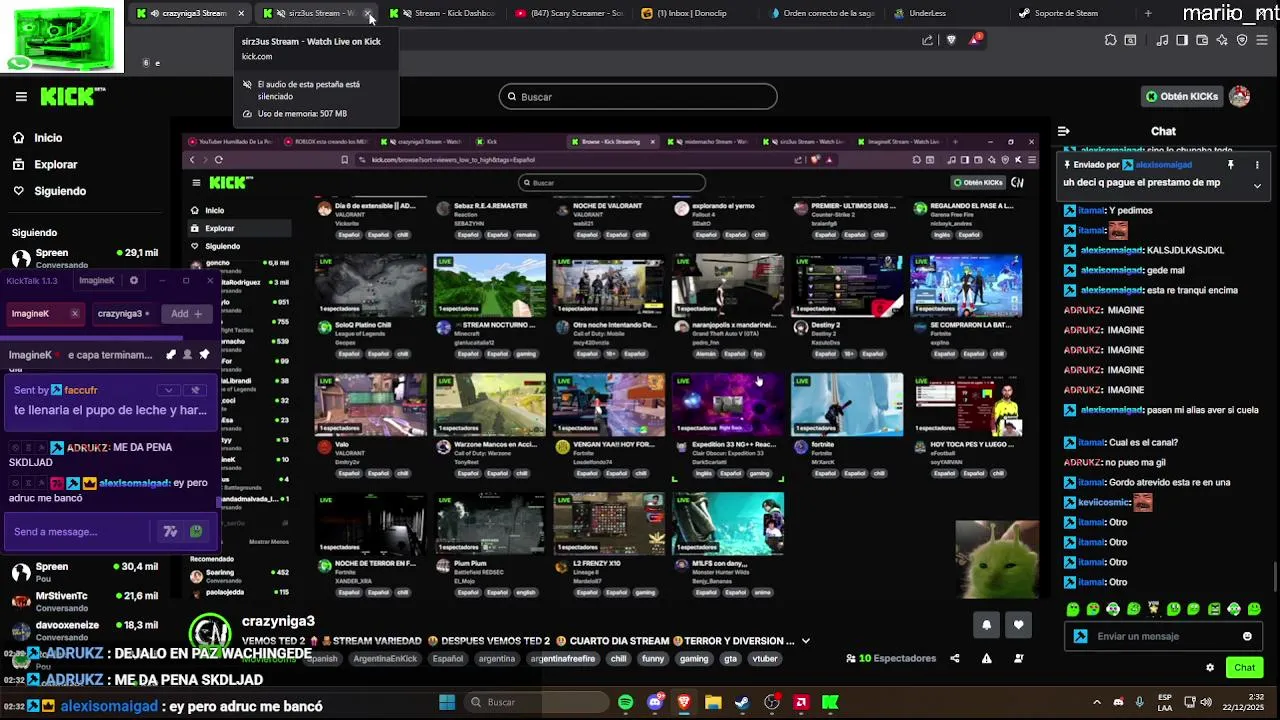Open Brave VPN shield icon
Viewport: 1280px width, 720px height.
click(1243, 40)
